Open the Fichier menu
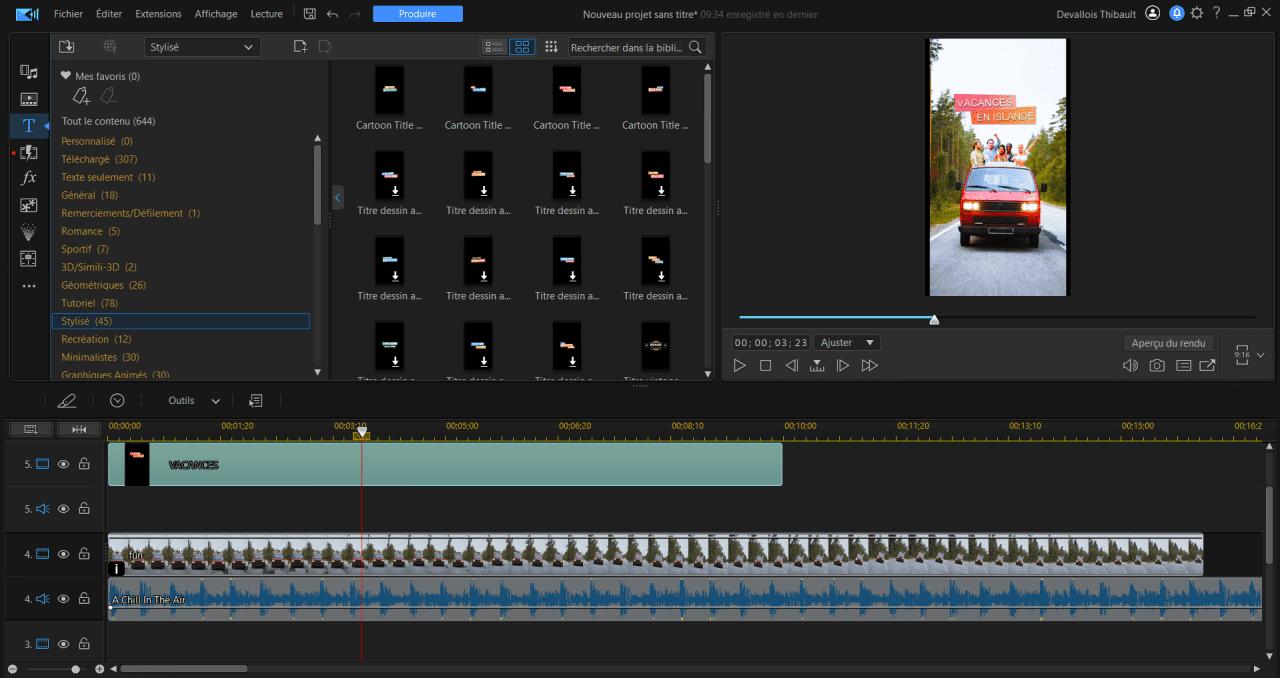 68,13
